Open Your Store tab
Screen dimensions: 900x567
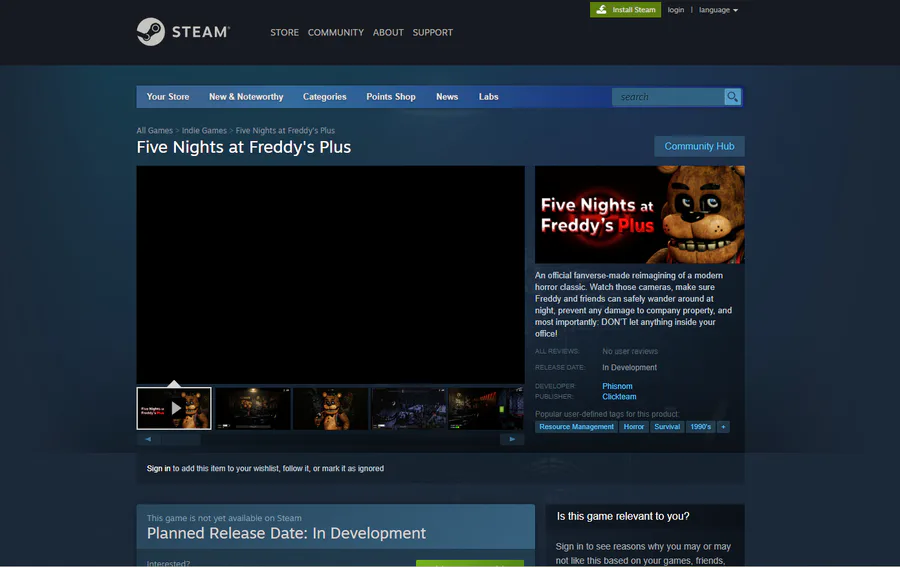(x=168, y=97)
